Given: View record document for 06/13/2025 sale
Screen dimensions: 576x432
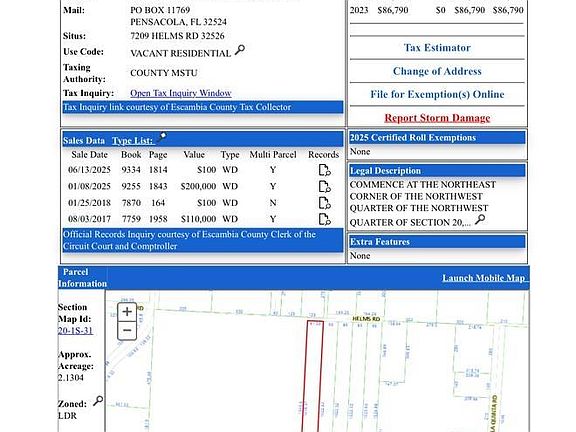Looking at the screenshot, I should click(x=324, y=170).
